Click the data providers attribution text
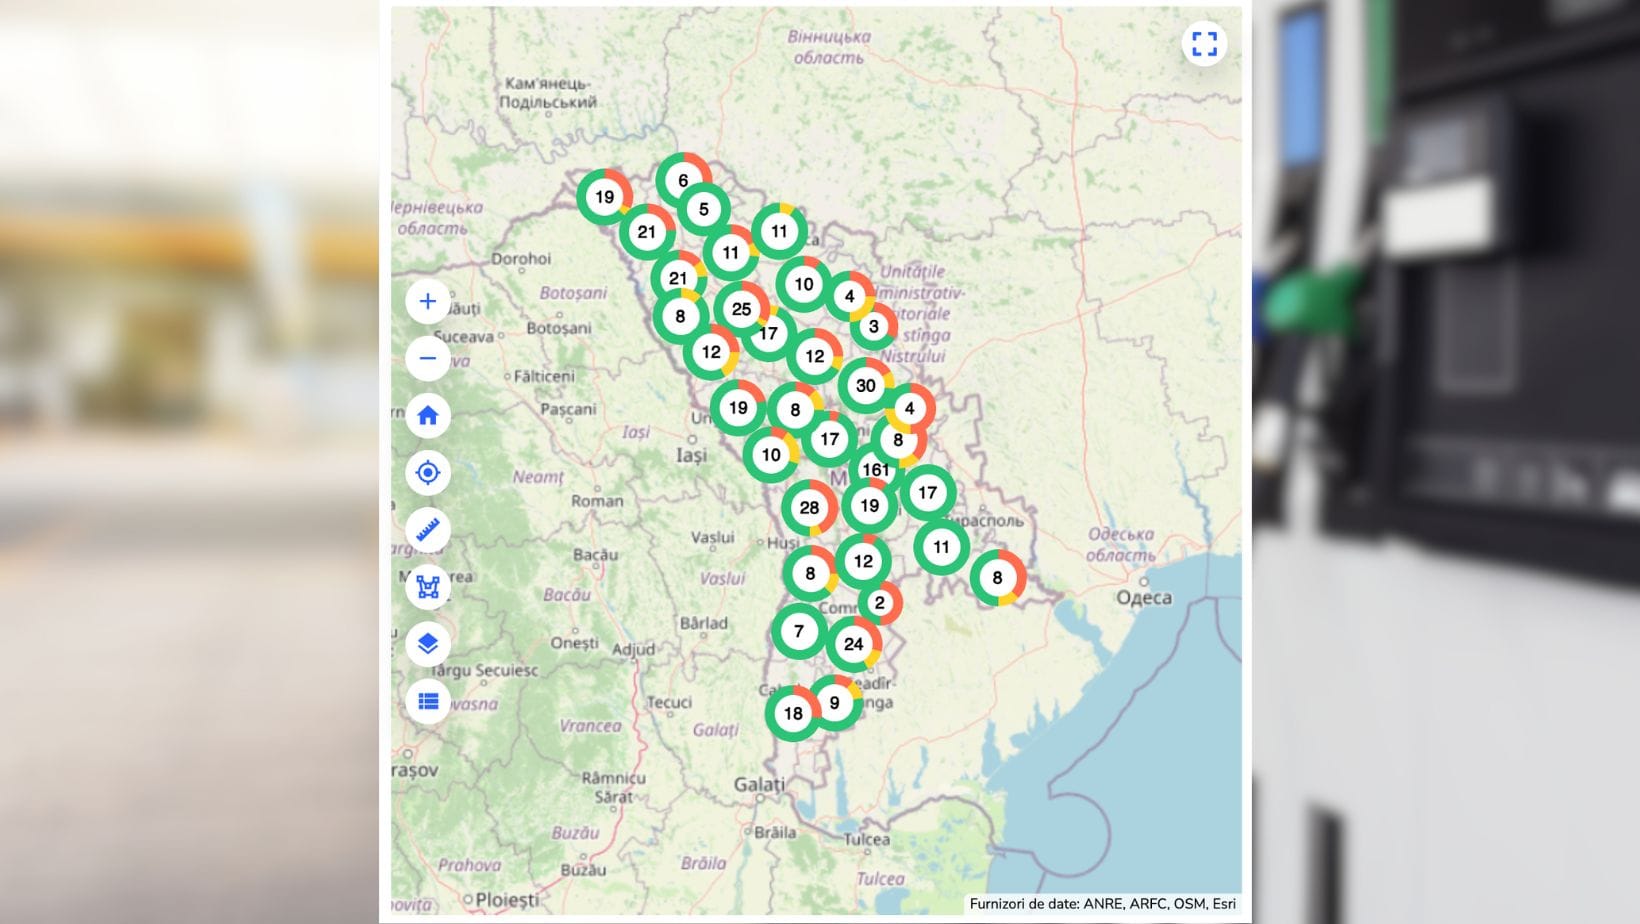 tap(1102, 904)
